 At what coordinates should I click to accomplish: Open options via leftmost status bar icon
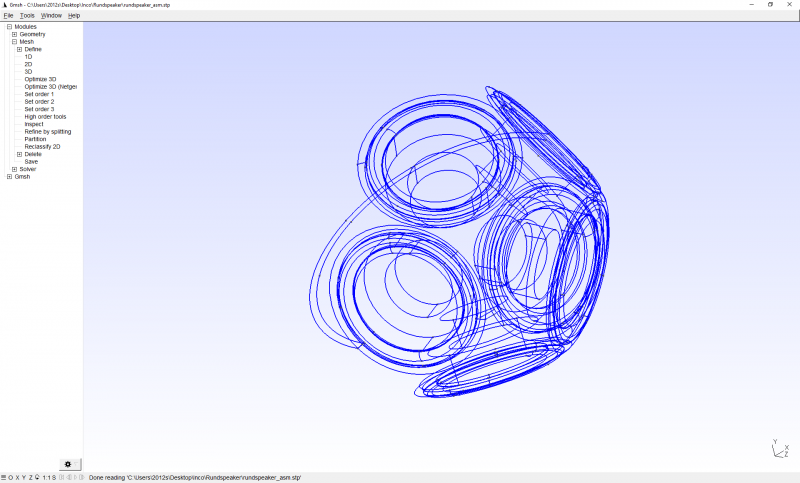coord(4,478)
